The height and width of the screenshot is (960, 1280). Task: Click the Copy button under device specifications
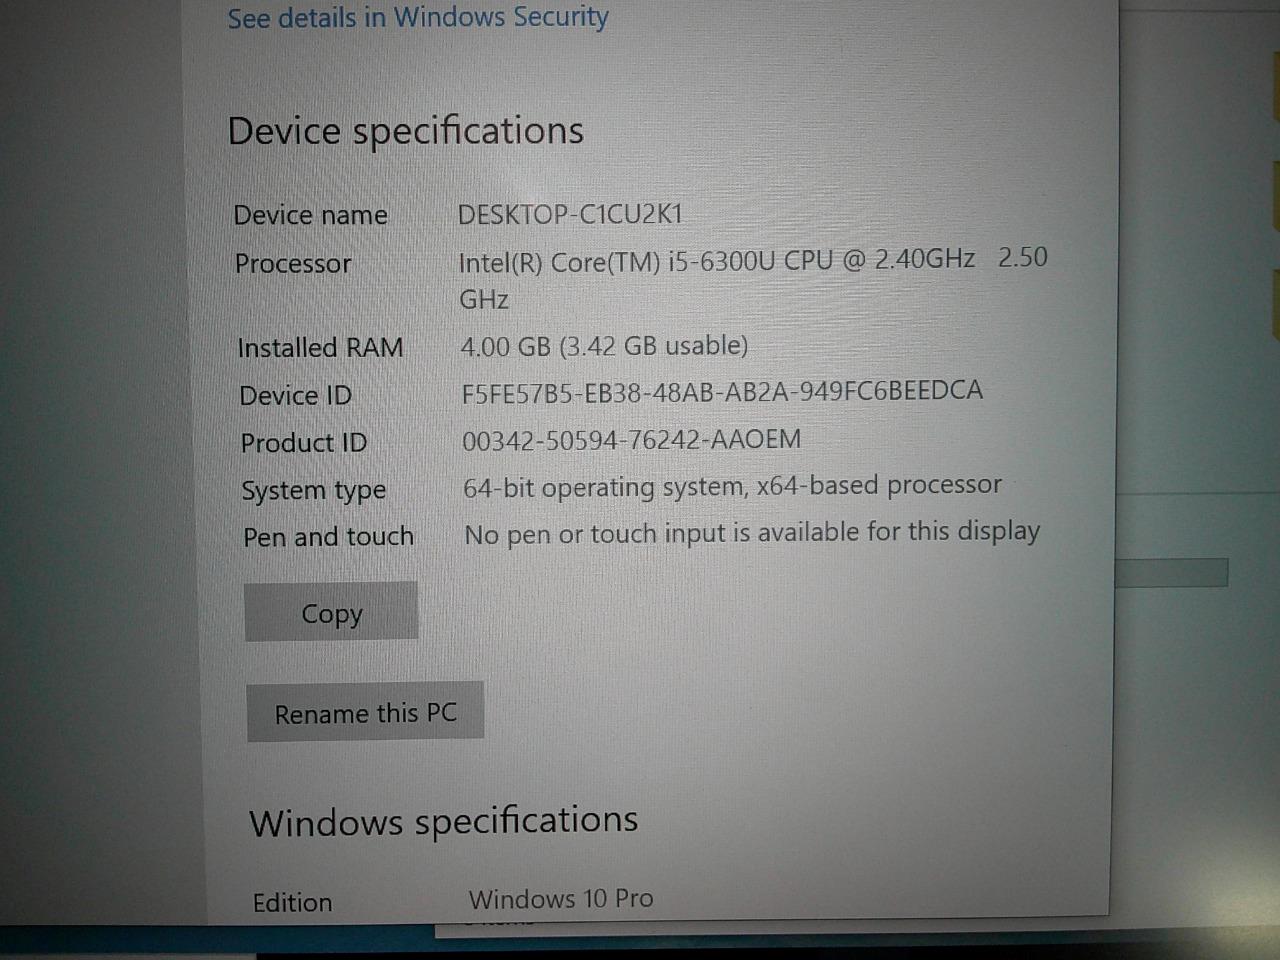(x=331, y=612)
